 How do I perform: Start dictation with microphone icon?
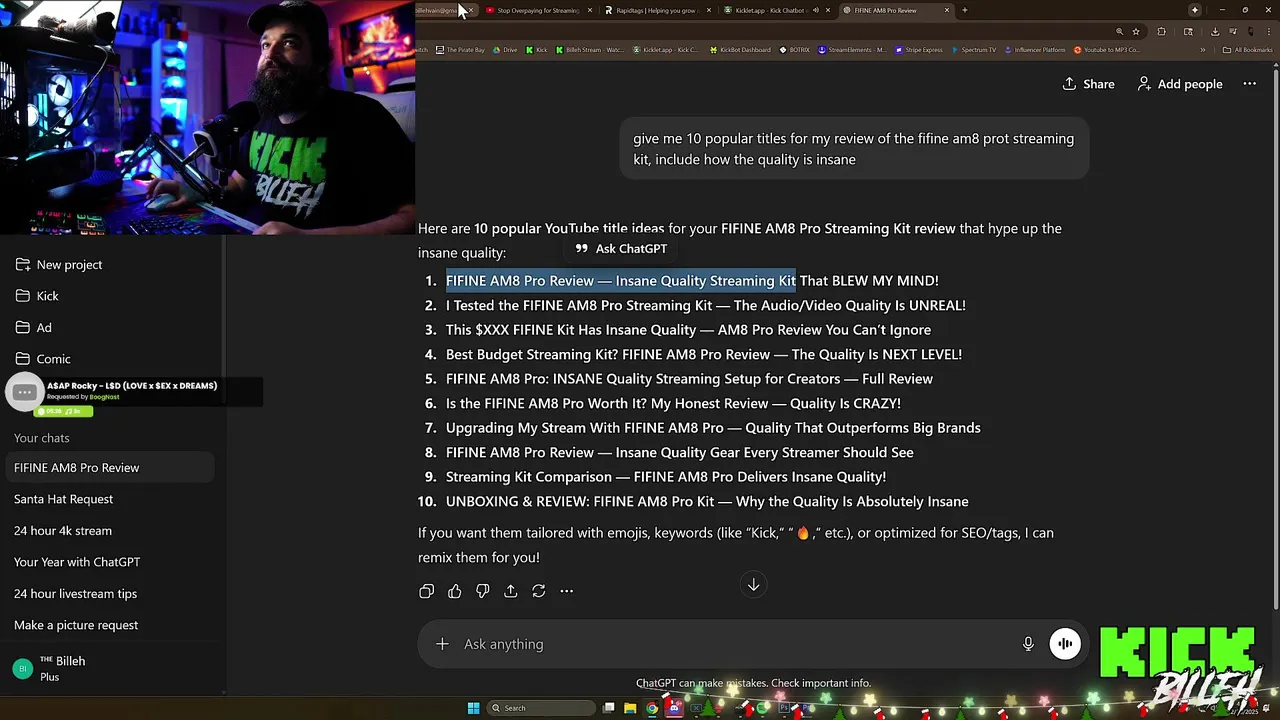[1028, 644]
